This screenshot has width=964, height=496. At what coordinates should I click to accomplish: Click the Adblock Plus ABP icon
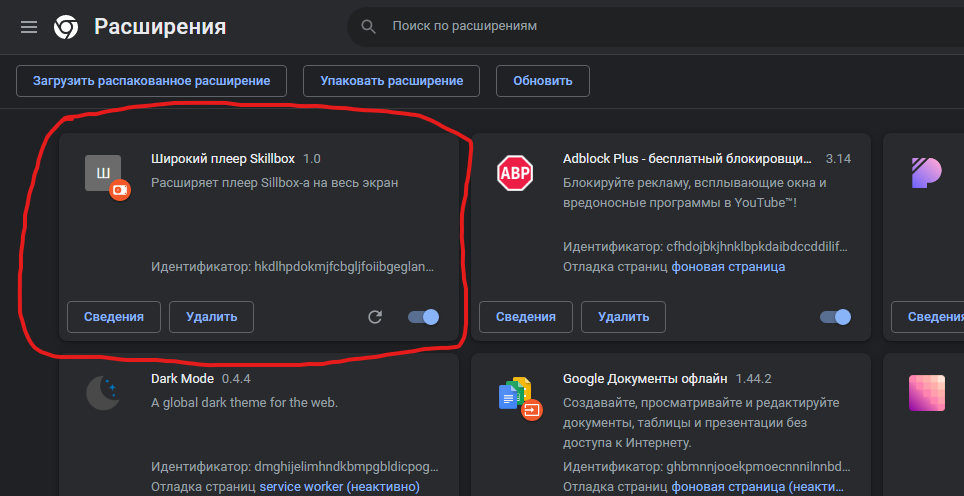515,173
